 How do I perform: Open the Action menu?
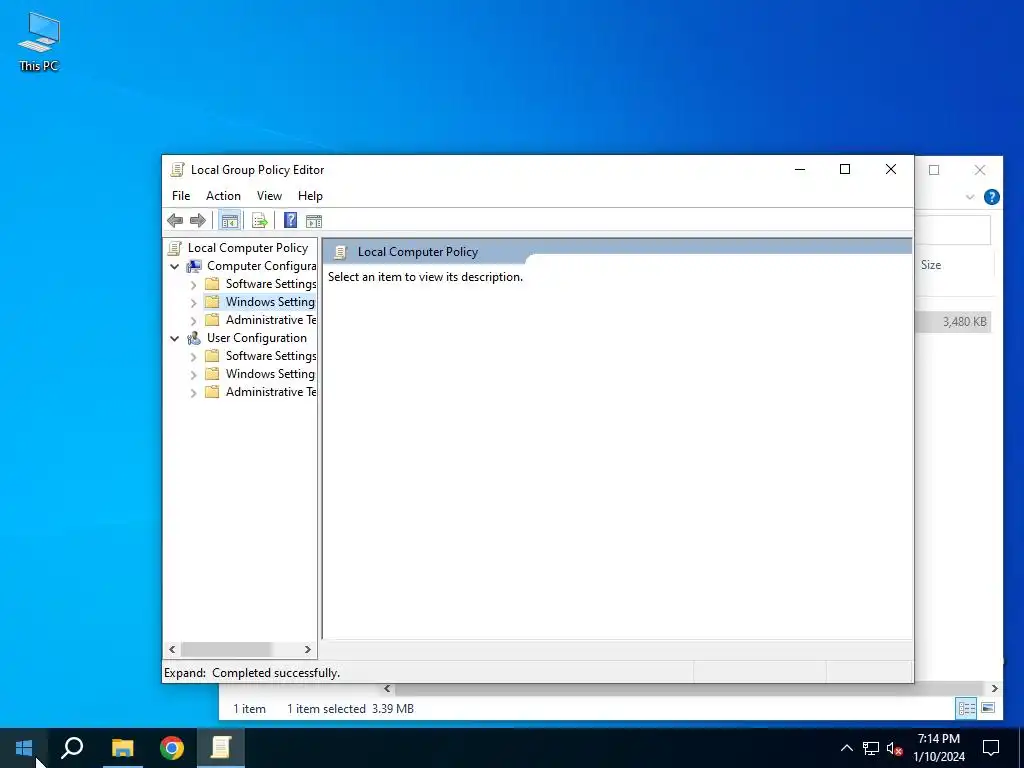click(223, 196)
